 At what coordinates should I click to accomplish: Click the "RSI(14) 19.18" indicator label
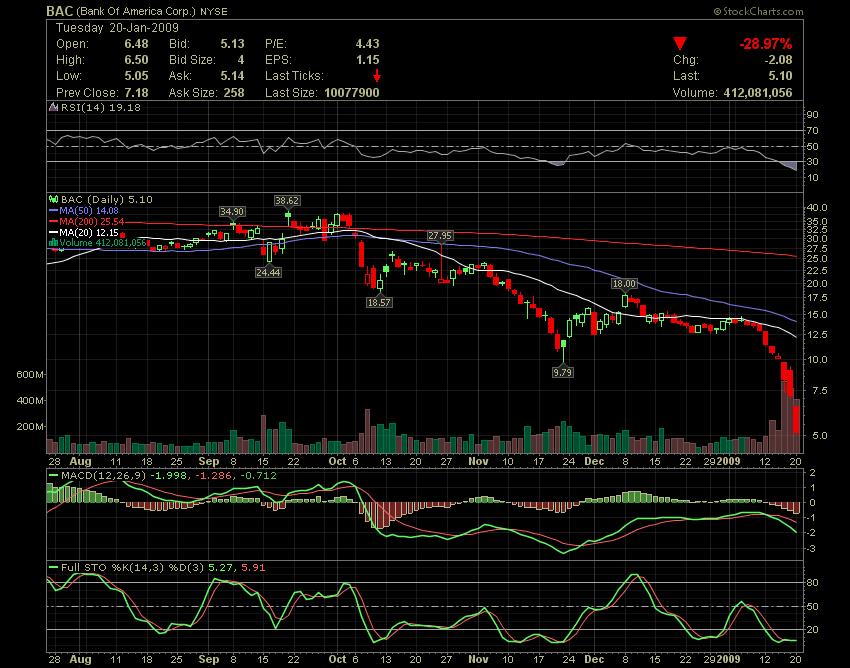coord(100,107)
